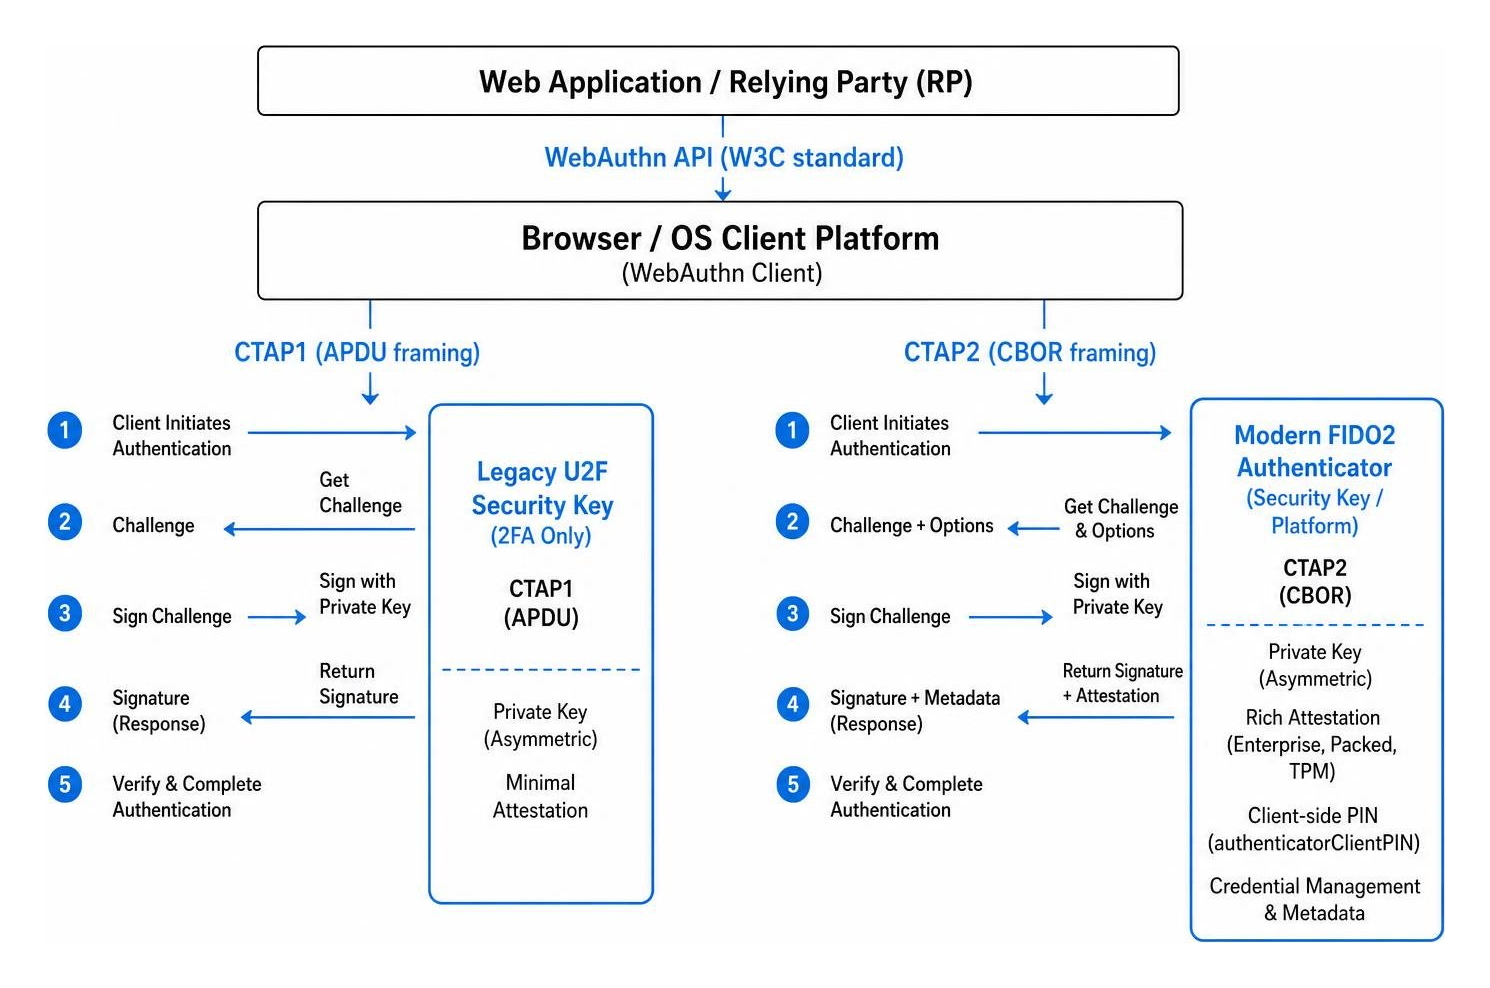
Task: Select the "WebAuthn API (W3C standard)" label
Action: [724, 158]
